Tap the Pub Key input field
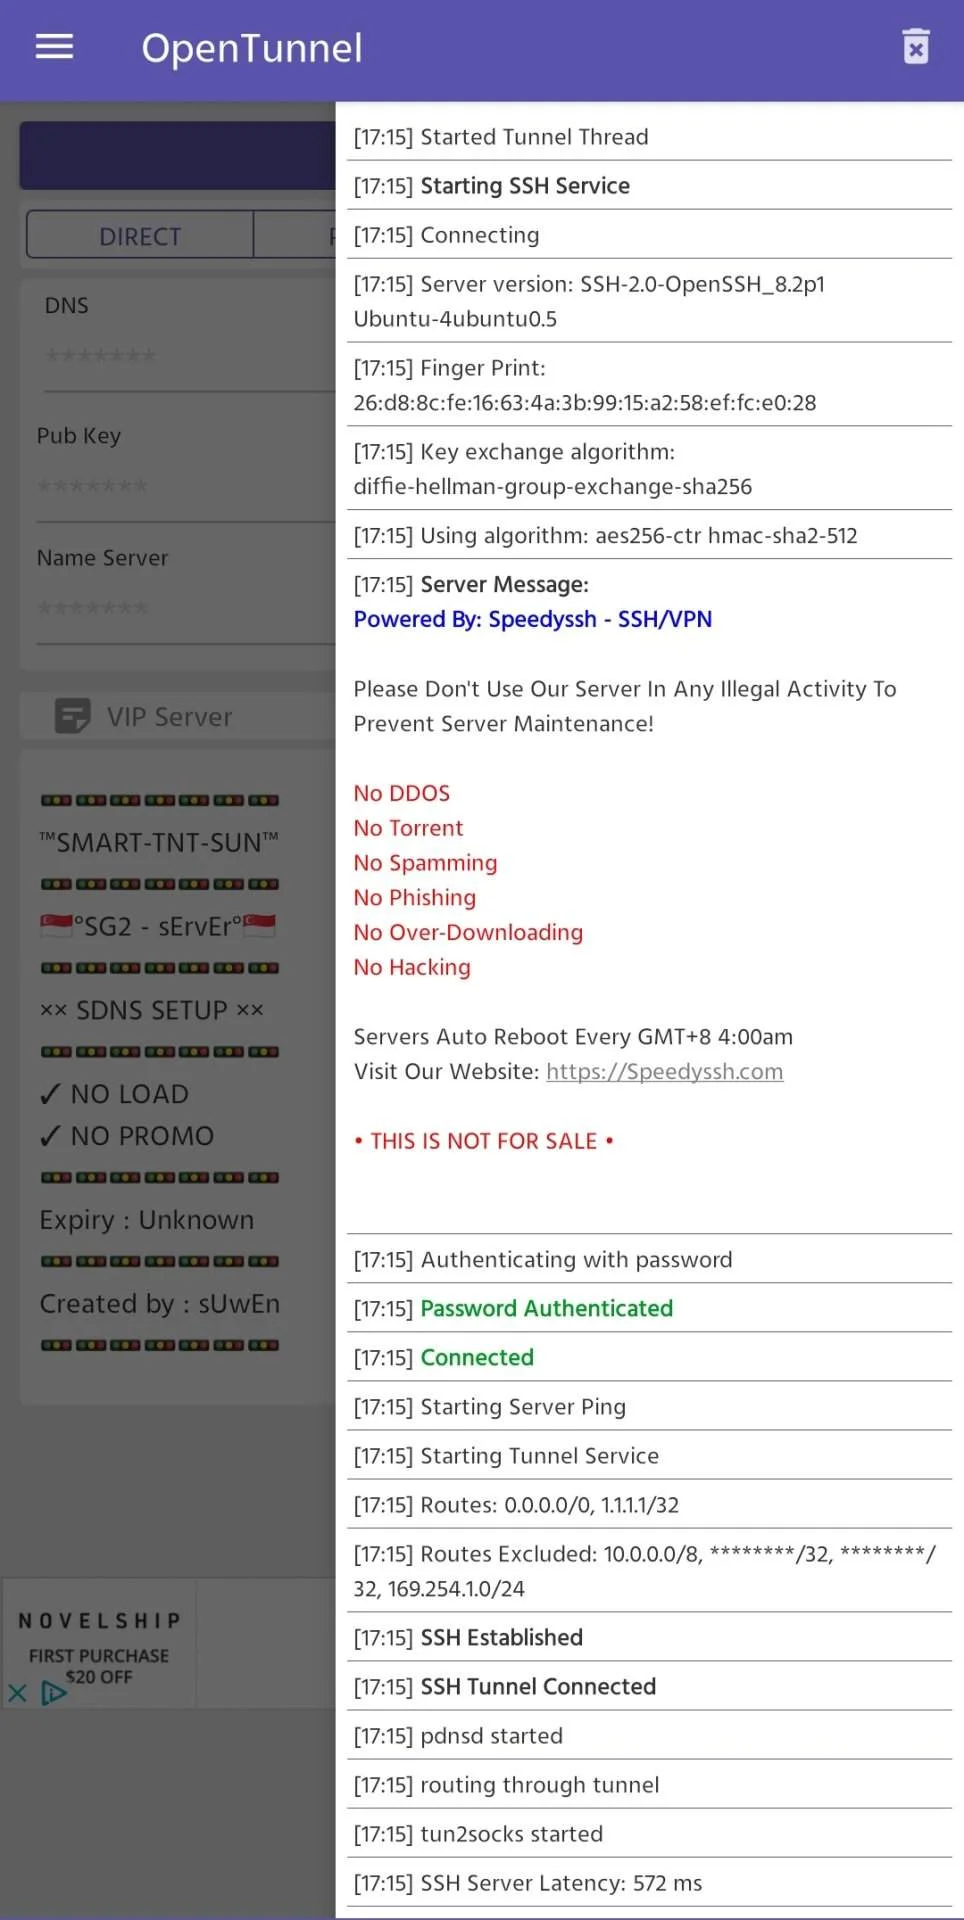964x1920 pixels. 186,487
